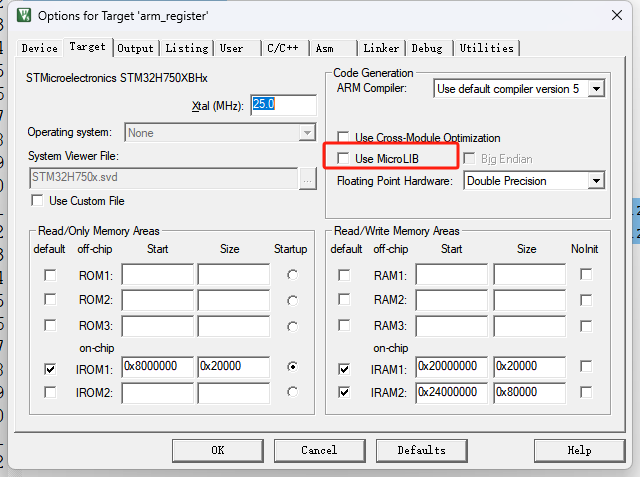Image resolution: width=640 pixels, height=477 pixels.
Task: Open the Help button
Action: (579, 450)
